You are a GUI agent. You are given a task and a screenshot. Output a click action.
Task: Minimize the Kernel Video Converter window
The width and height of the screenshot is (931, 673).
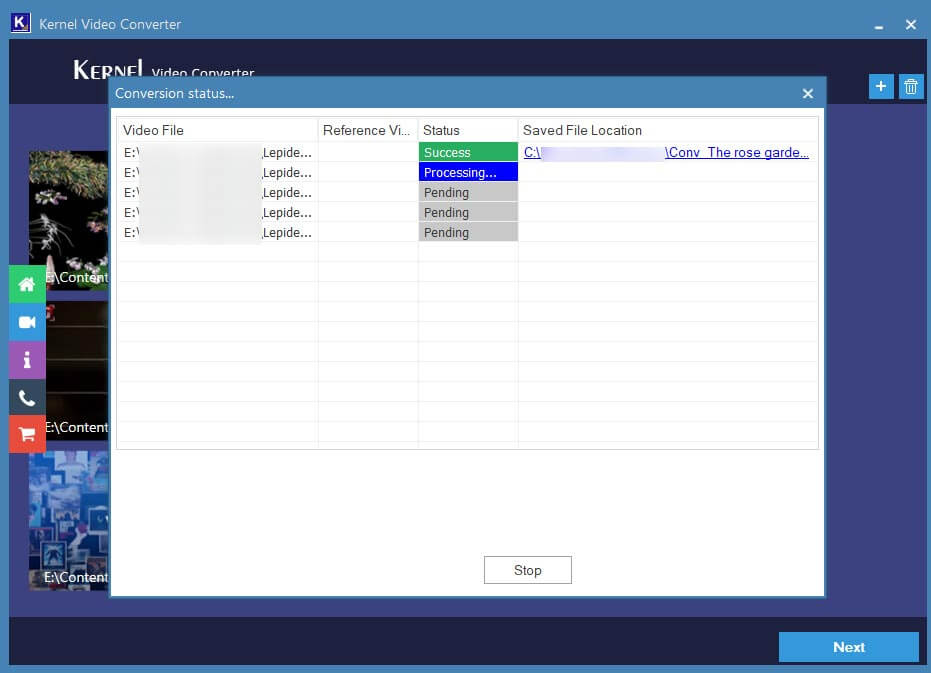[879, 25]
